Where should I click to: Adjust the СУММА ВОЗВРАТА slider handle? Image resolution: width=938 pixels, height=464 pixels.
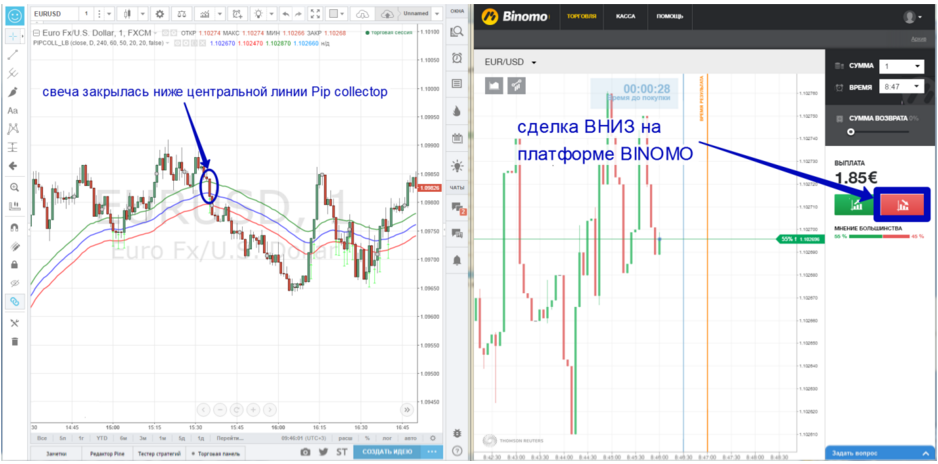click(x=851, y=132)
